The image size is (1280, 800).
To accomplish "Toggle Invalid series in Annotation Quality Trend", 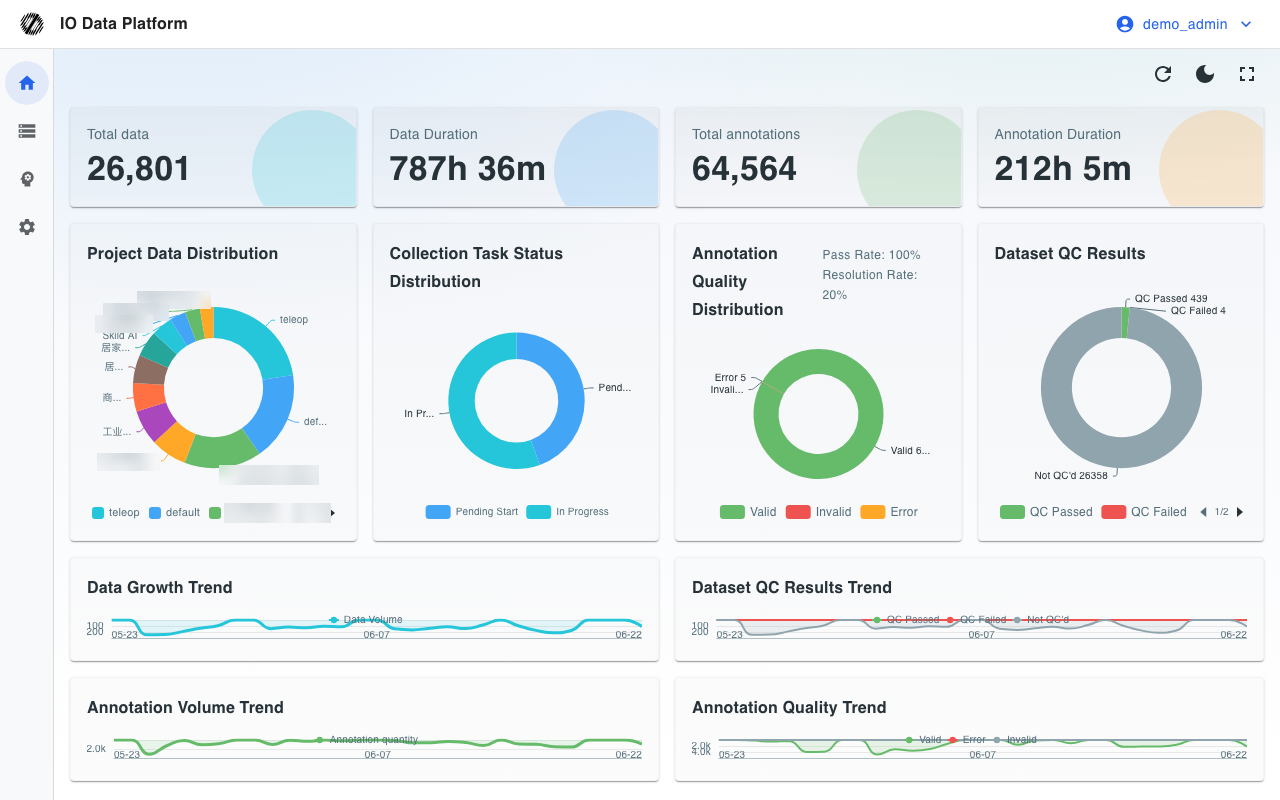I will 1014,740.
